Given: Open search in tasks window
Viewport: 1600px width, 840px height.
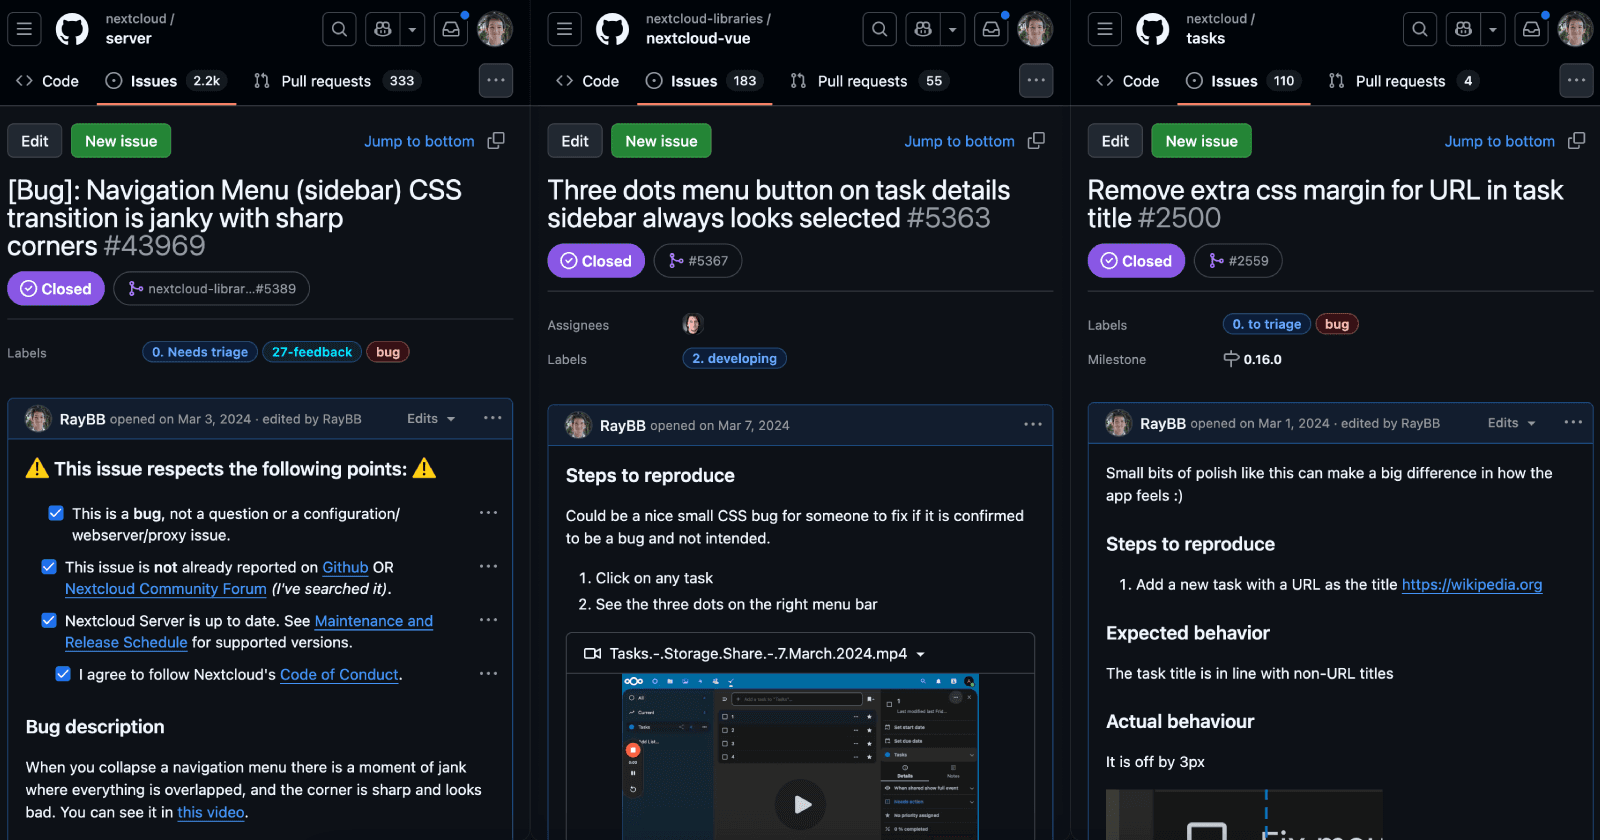Looking at the screenshot, I should coord(1419,29).
